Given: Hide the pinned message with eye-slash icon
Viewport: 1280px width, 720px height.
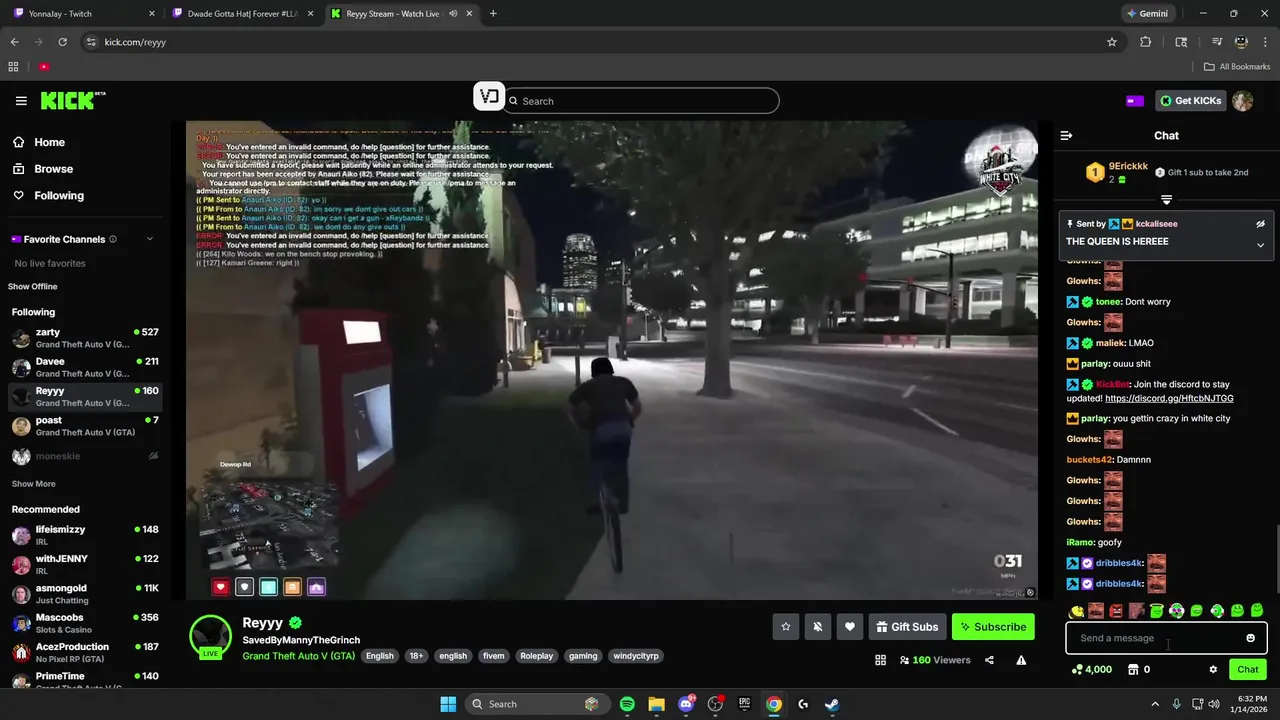Looking at the screenshot, I should click(1260, 224).
